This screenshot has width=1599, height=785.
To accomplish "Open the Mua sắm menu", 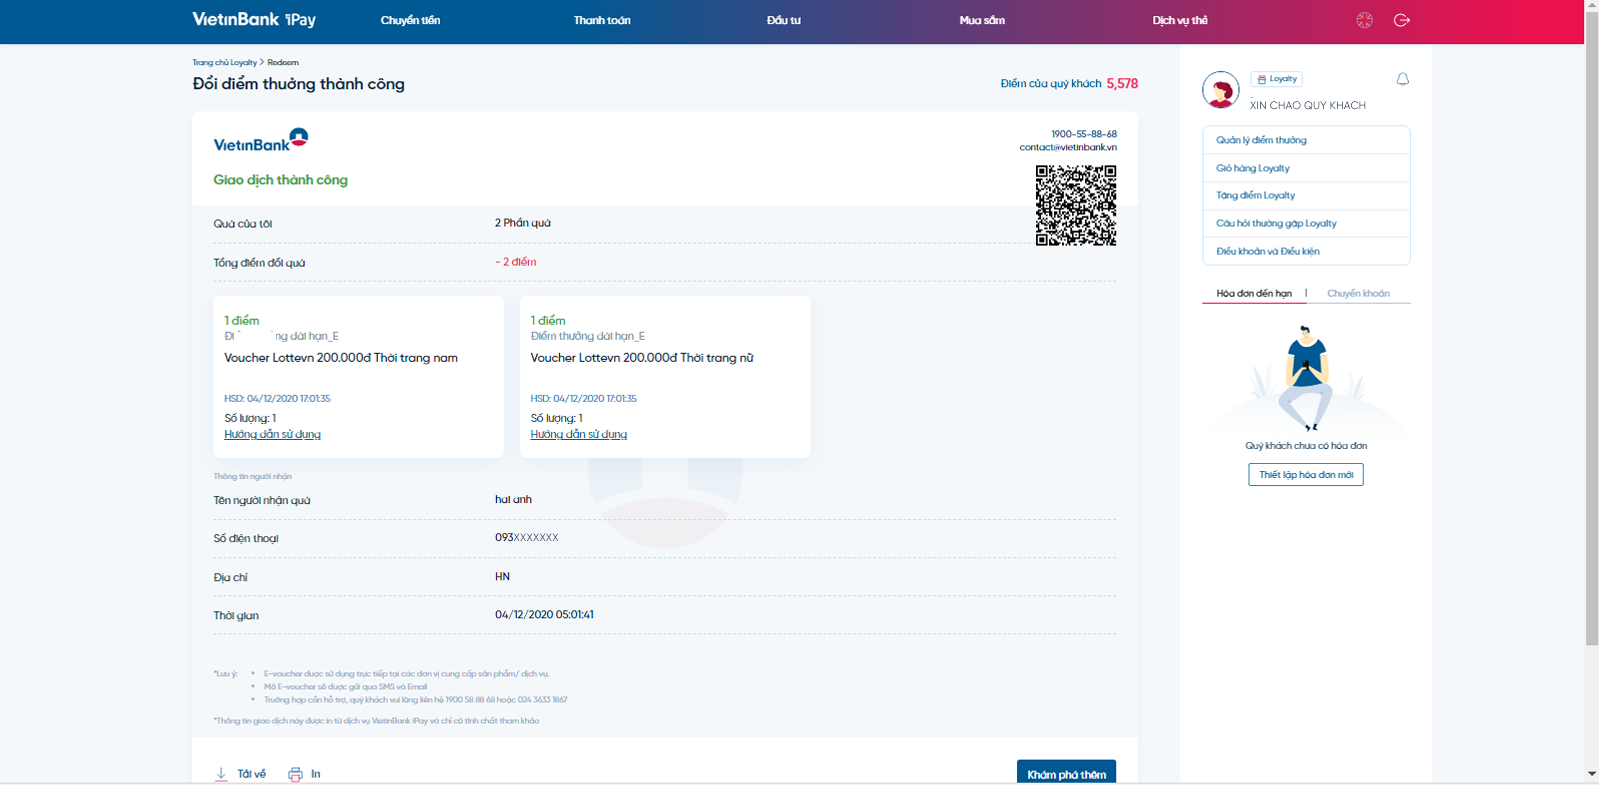I will [x=982, y=20].
